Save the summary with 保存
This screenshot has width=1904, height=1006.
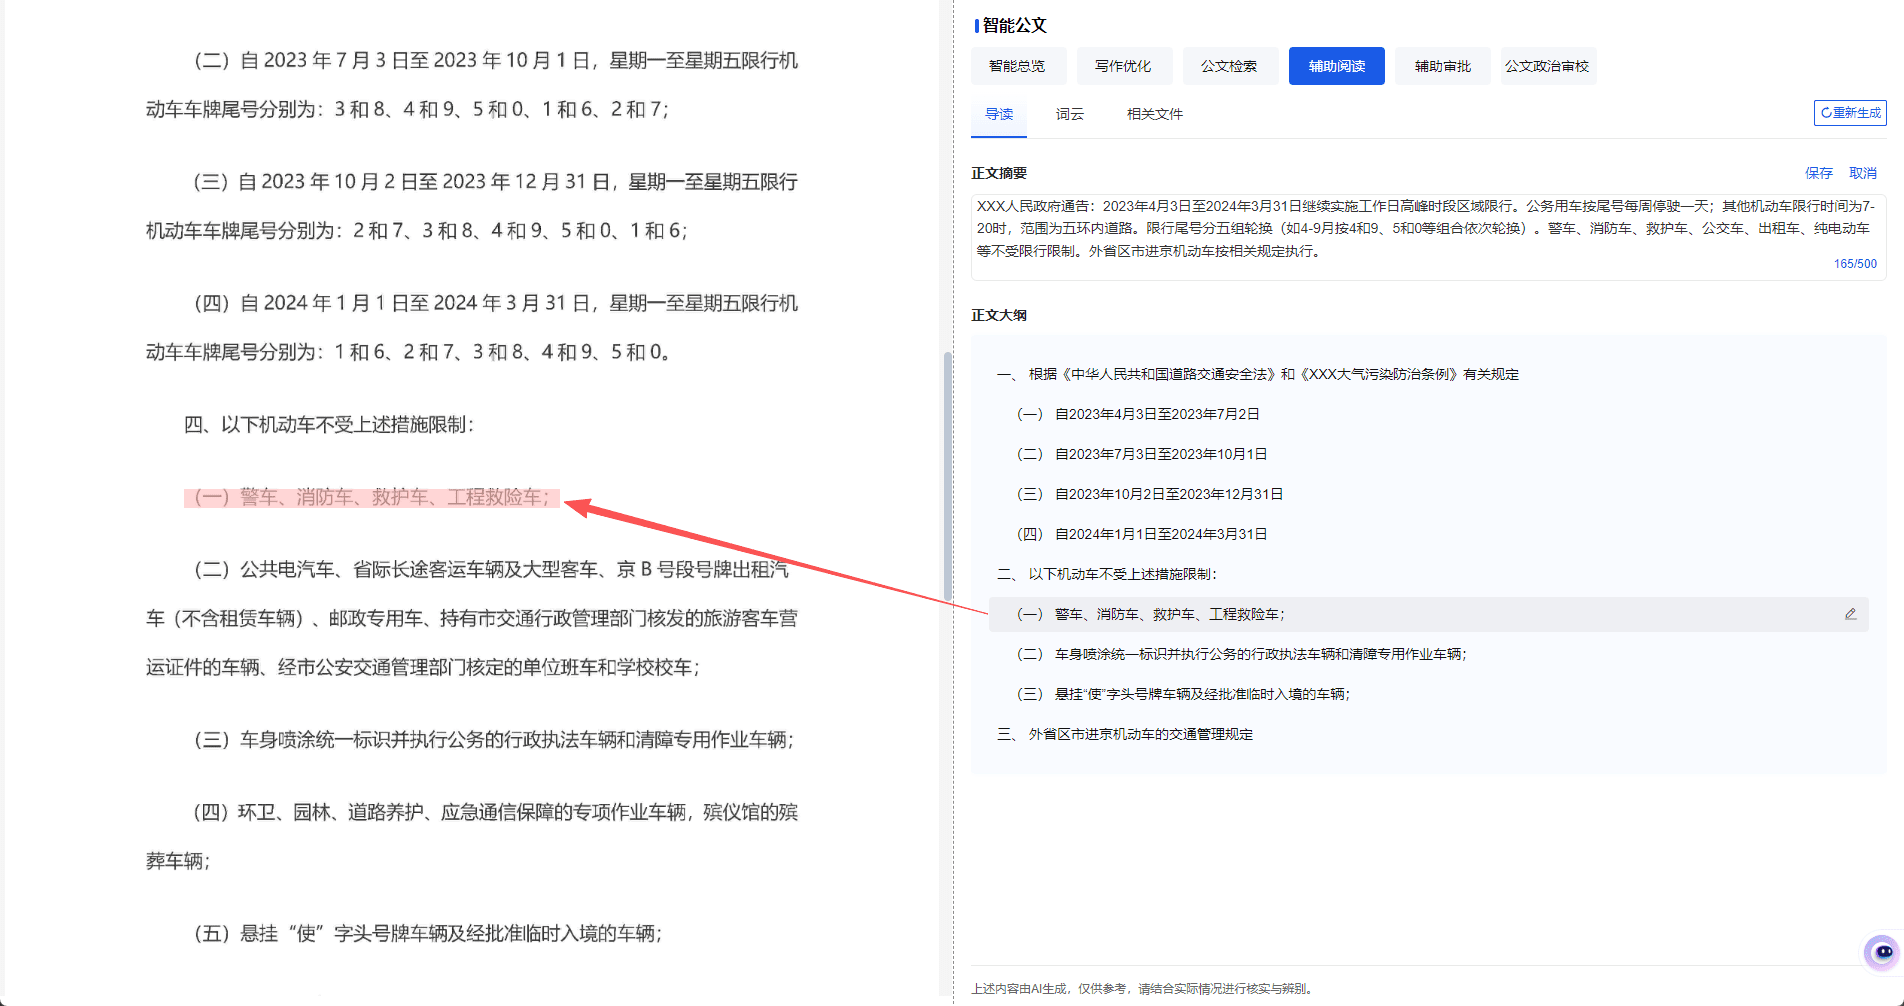coord(1818,173)
